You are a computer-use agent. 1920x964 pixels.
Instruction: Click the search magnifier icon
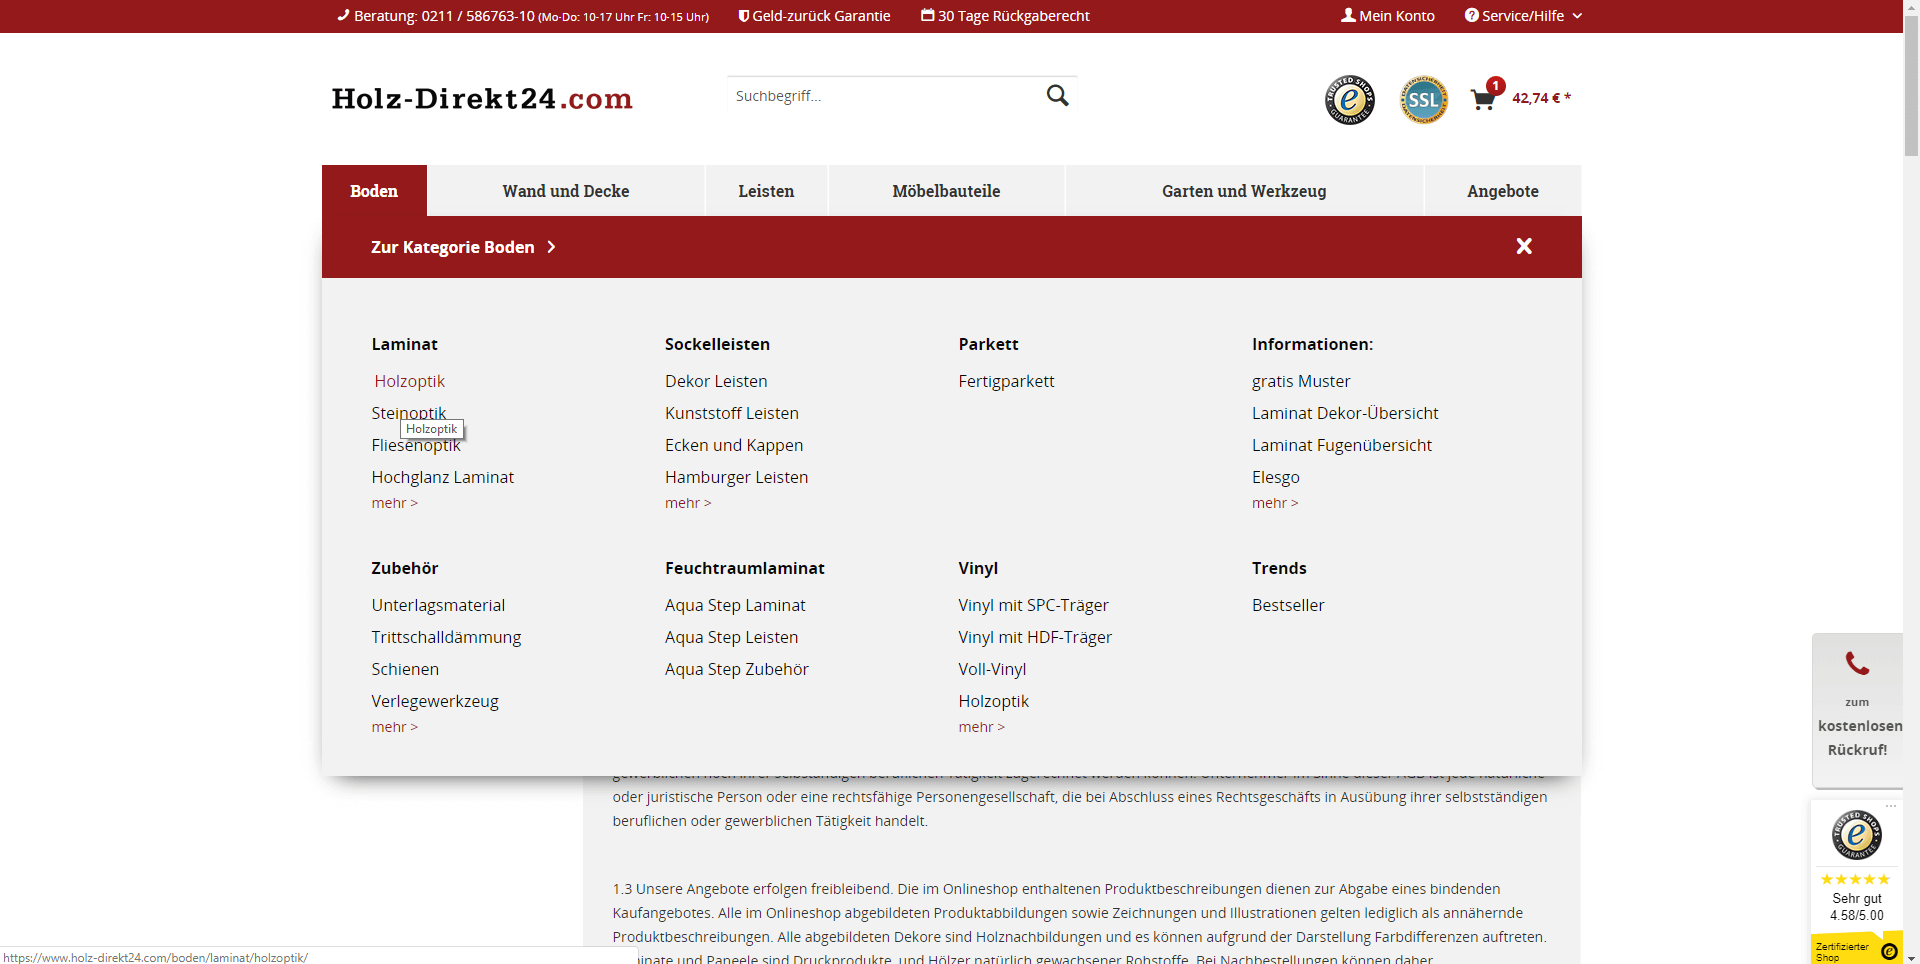tap(1057, 95)
